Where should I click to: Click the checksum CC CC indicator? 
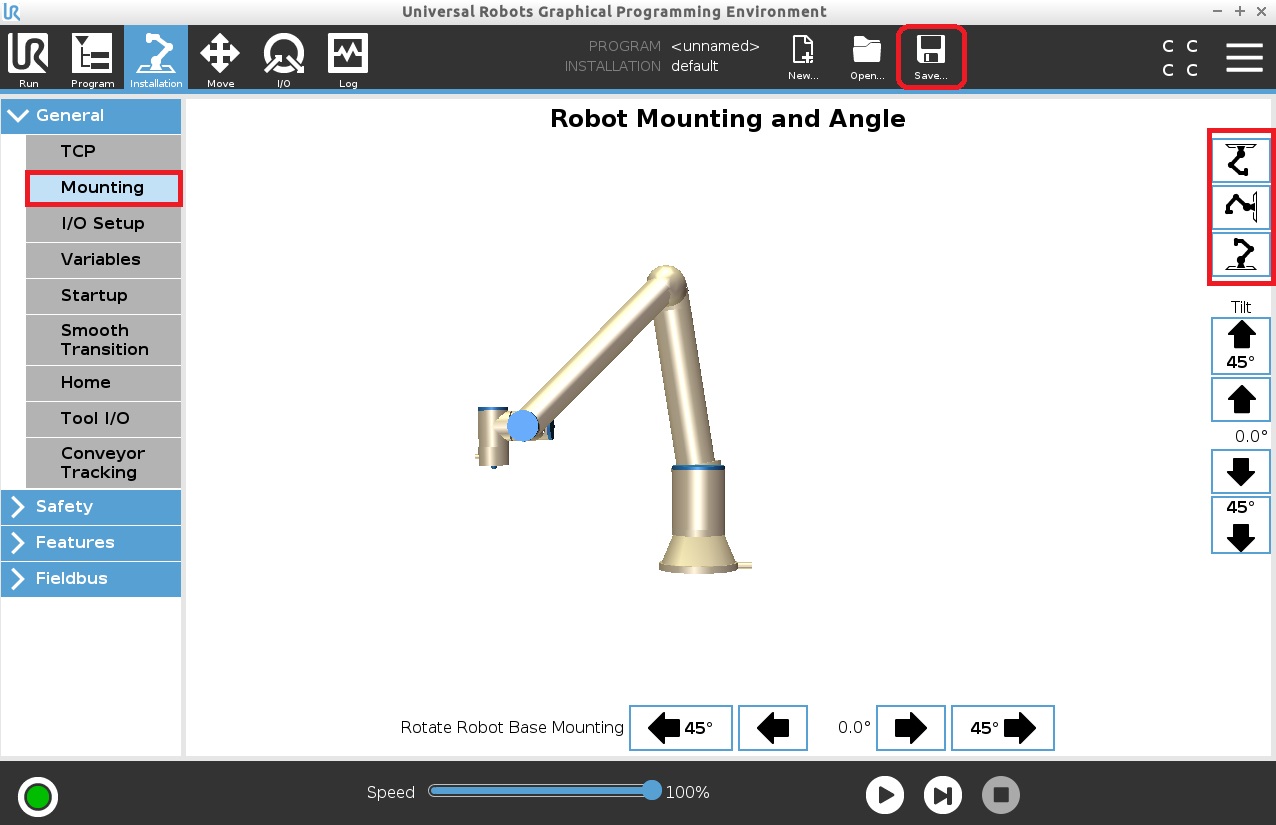(x=1180, y=58)
